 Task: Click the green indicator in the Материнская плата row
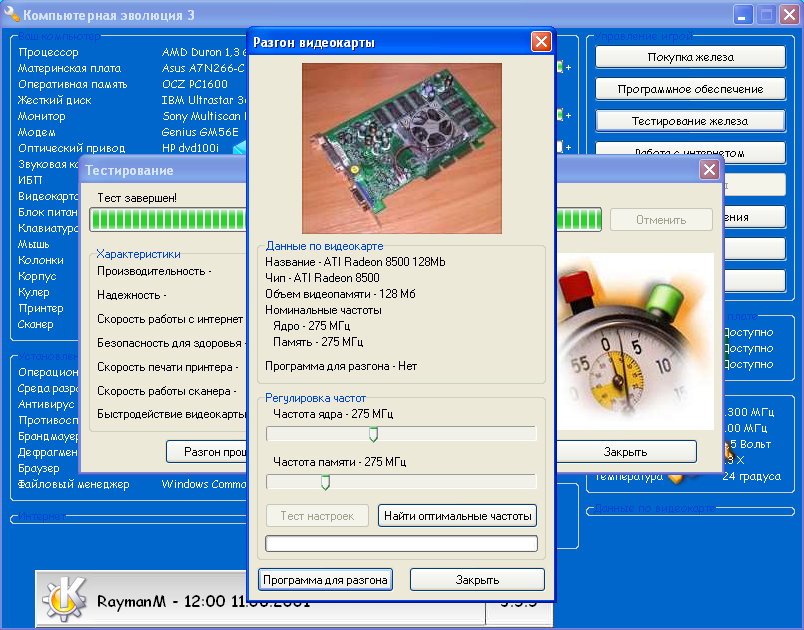[560, 67]
